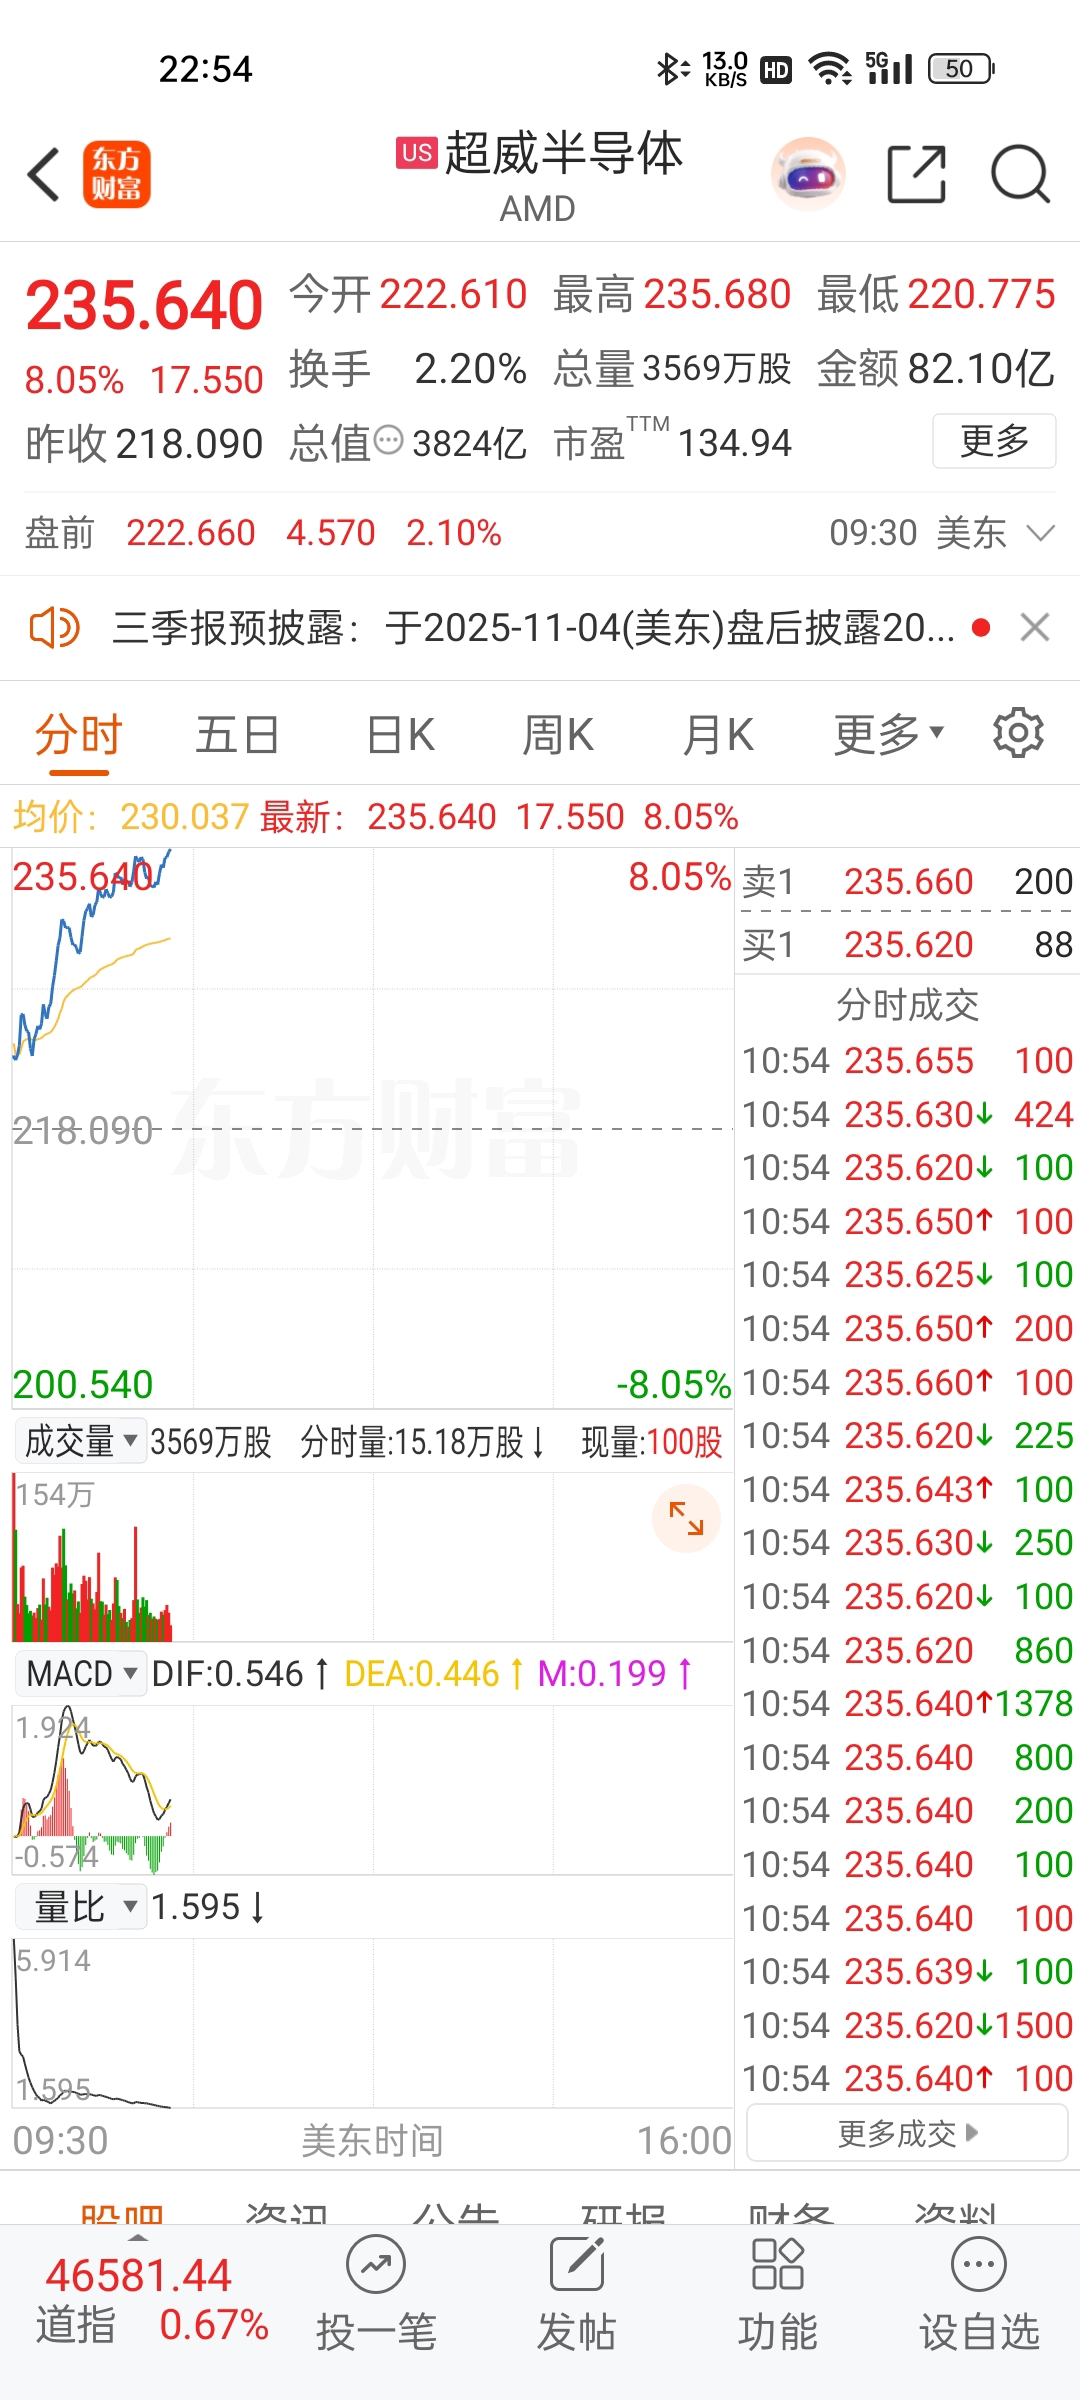Viewport: 1080px width, 2400px height.
Task: Tap the volume bar chart
Action: click(372, 1557)
